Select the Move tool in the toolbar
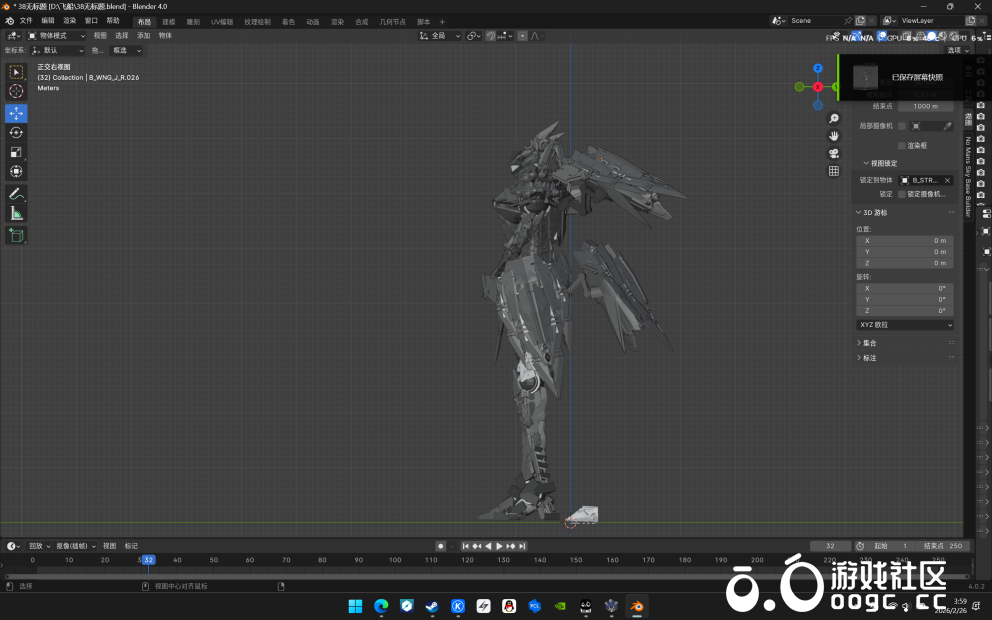The image size is (992, 620). point(16,113)
